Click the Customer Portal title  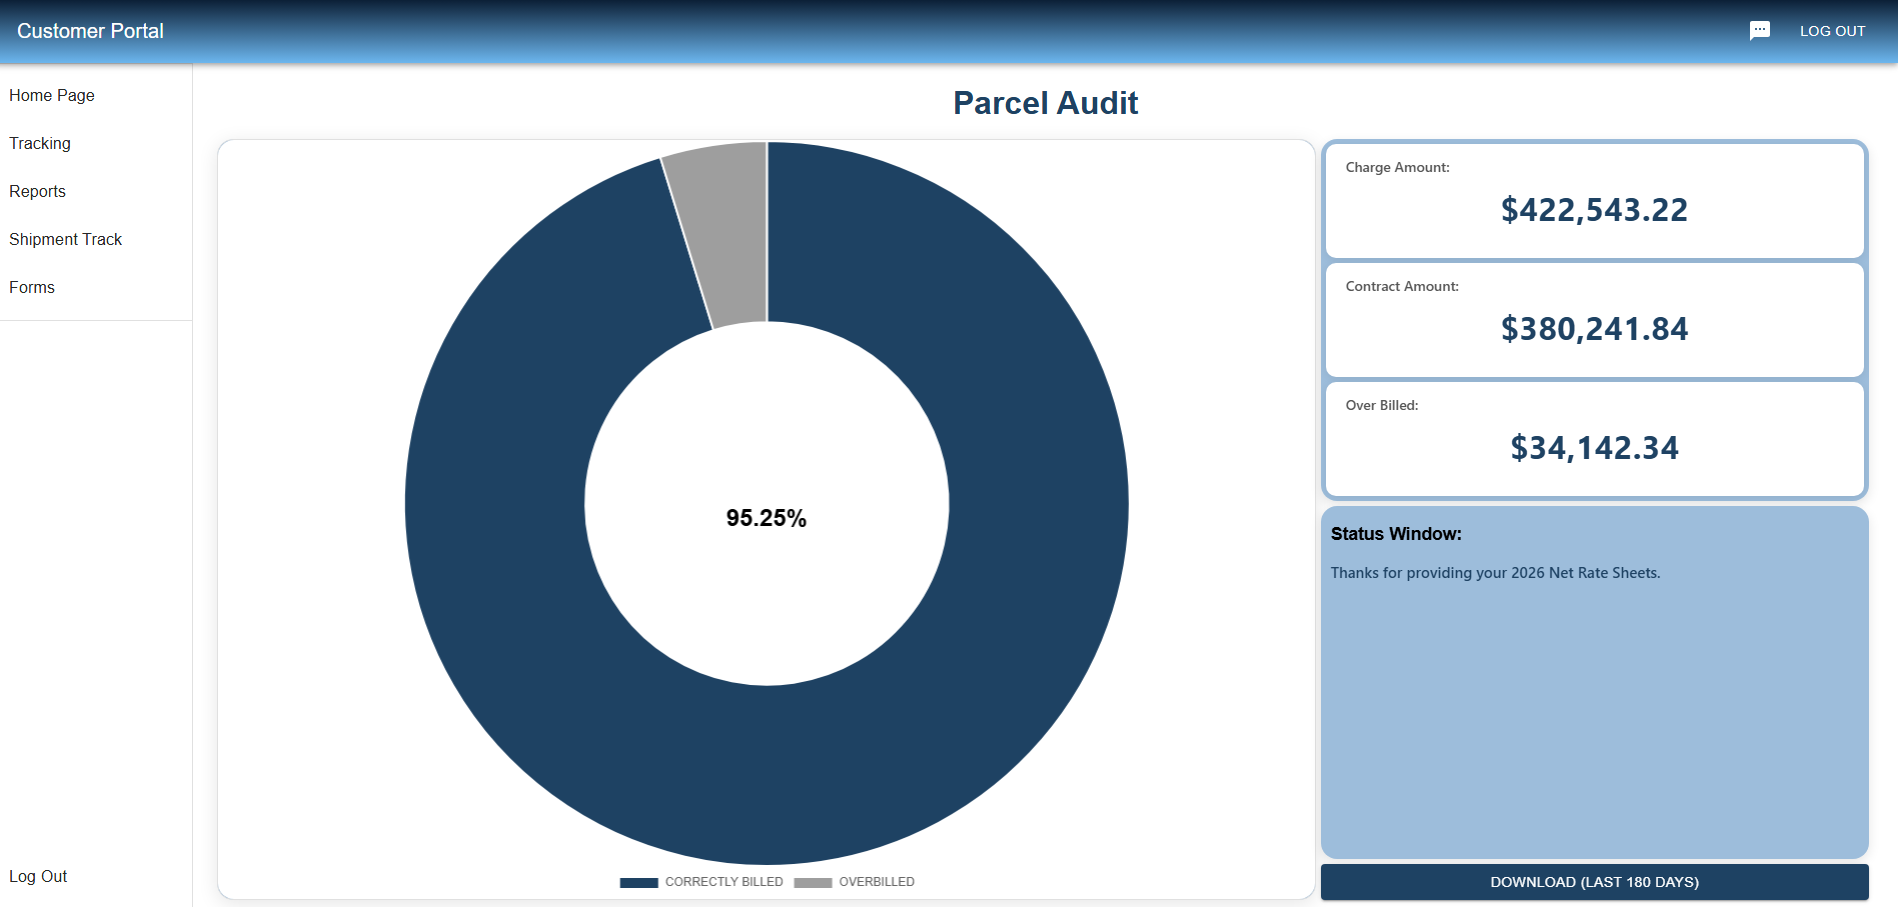pyautogui.click(x=90, y=31)
